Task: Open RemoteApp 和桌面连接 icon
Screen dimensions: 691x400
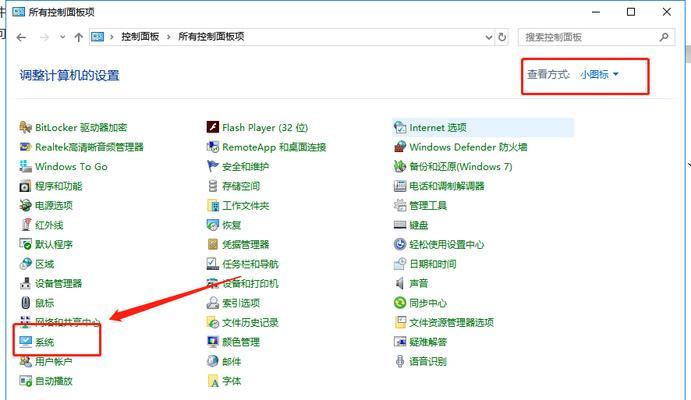Action: click(212, 147)
